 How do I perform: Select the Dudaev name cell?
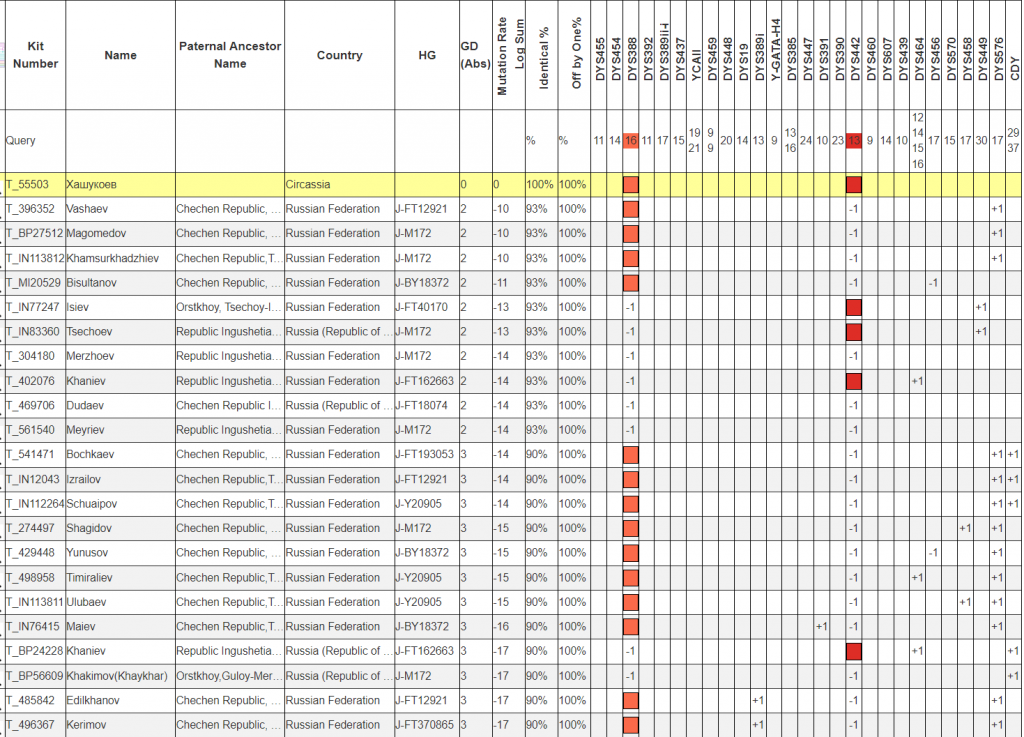[85, 406]
